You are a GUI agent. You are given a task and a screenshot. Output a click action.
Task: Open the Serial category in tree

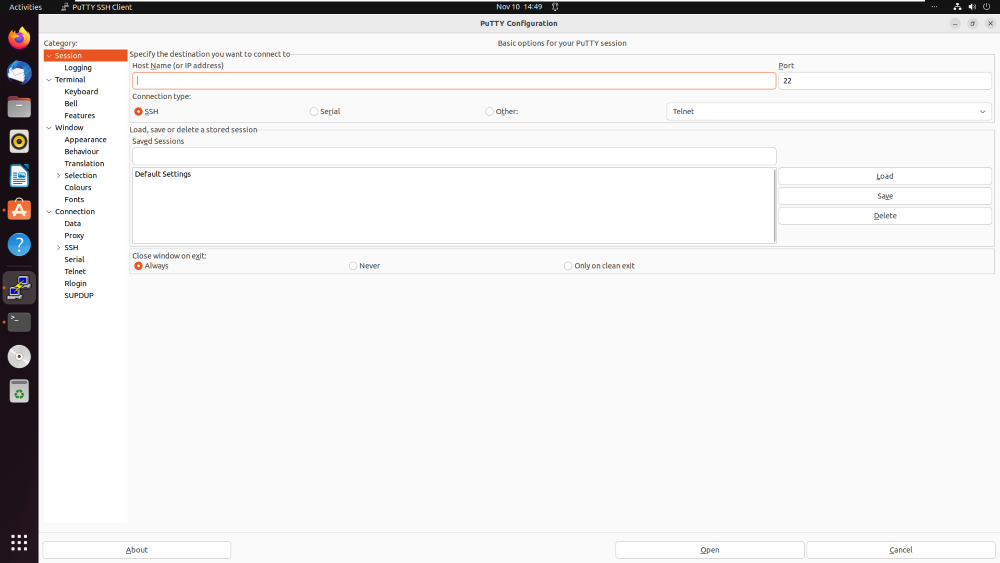(74, 260)
